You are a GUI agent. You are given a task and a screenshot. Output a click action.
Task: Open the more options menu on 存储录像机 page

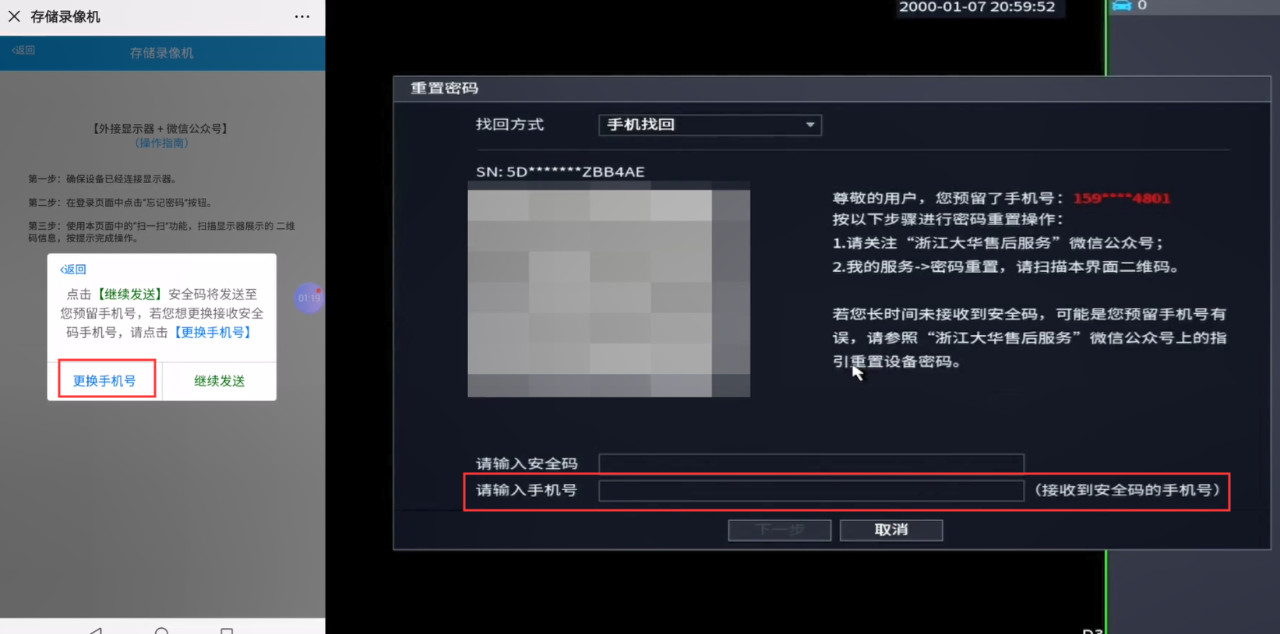[x=302, y=16]
